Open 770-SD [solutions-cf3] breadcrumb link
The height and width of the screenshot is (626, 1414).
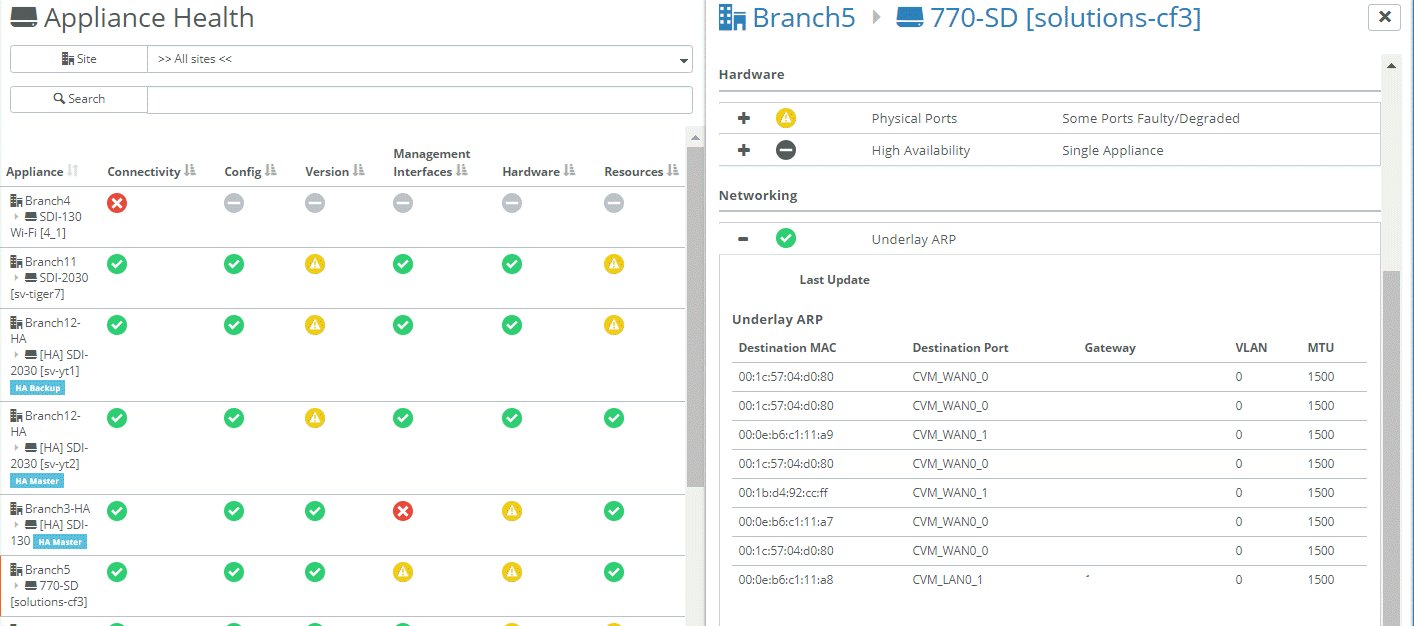(1049, 17)
